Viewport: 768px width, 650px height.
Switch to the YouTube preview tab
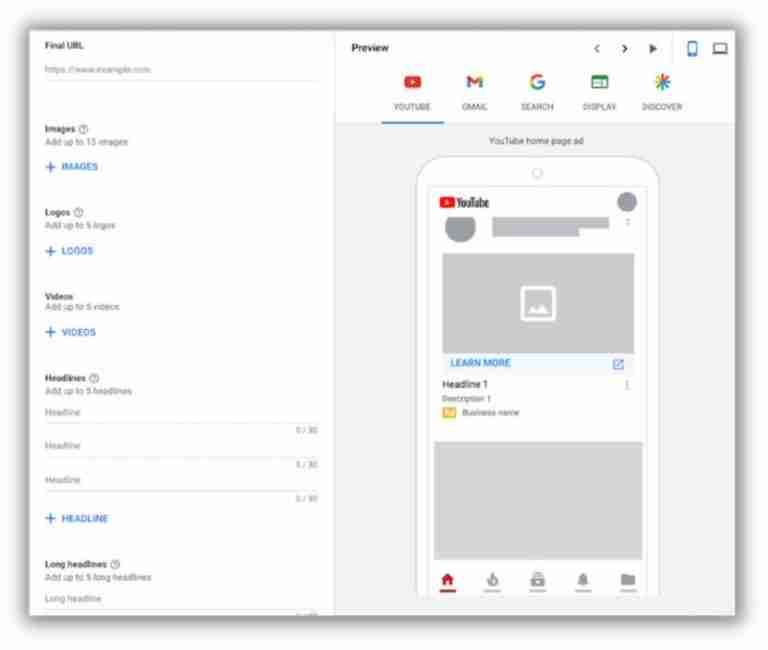point(412,92)
